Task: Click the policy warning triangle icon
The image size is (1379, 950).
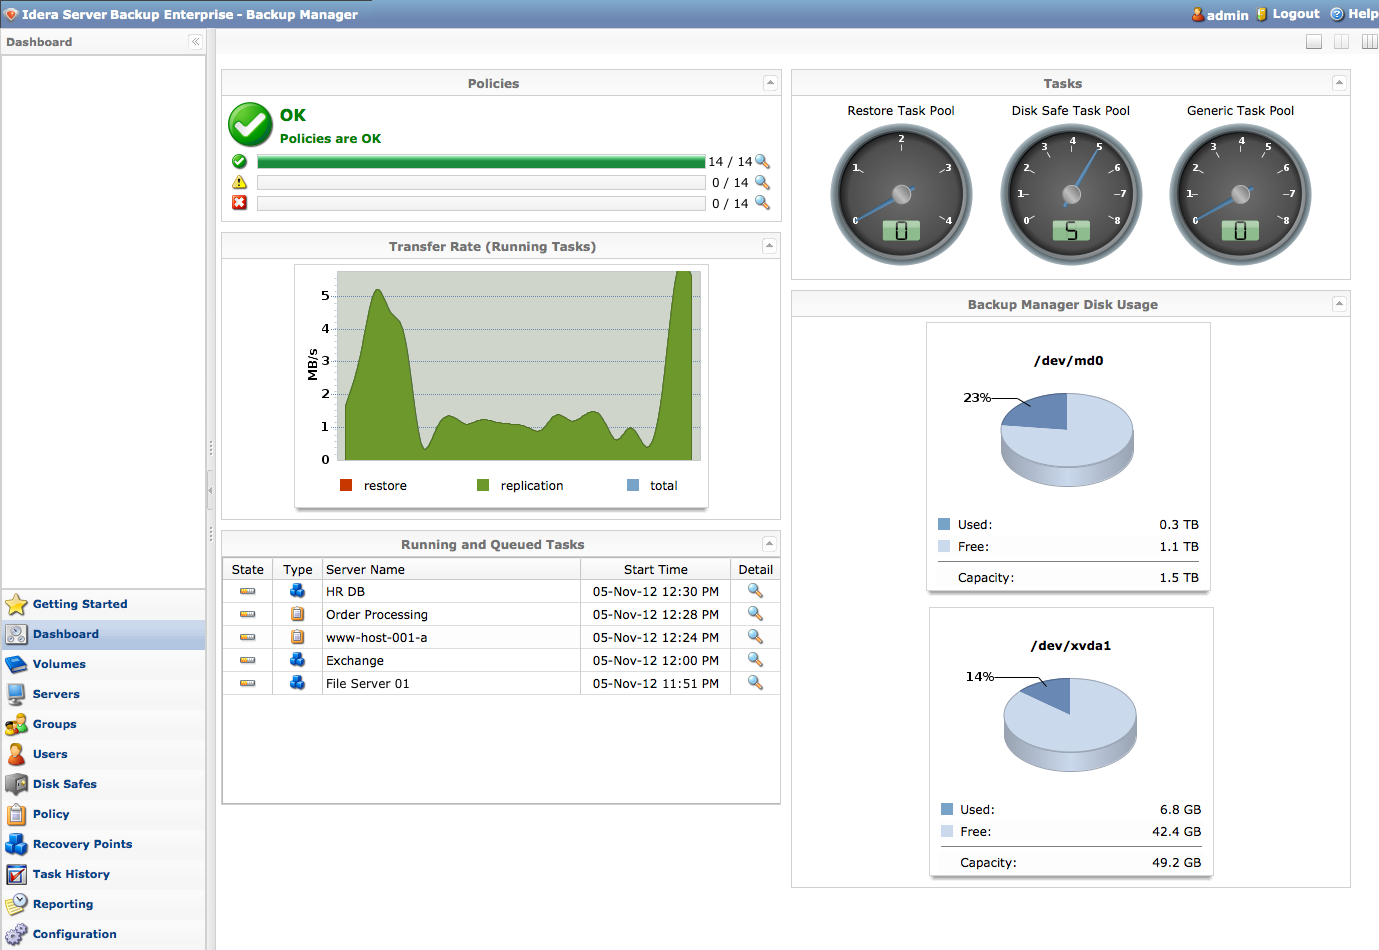Action: pos(239,182)
